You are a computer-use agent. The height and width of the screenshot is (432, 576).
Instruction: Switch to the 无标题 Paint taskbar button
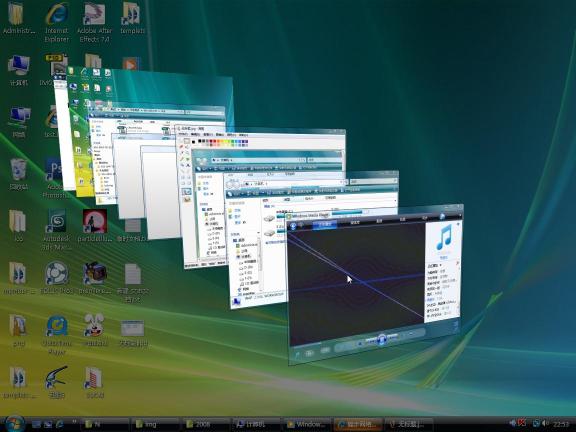[x=408, y=424]
